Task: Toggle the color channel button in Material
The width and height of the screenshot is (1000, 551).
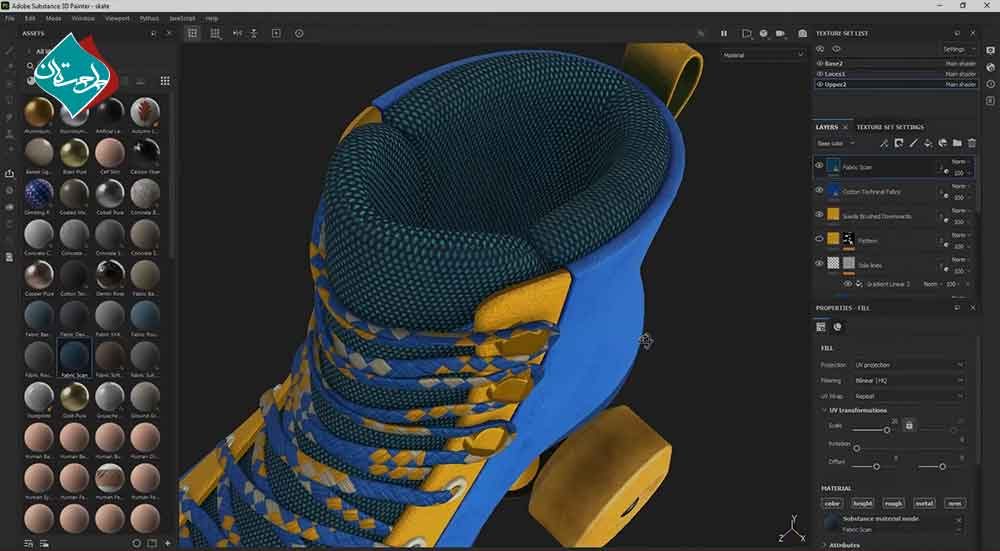Action: coord(832,503)
